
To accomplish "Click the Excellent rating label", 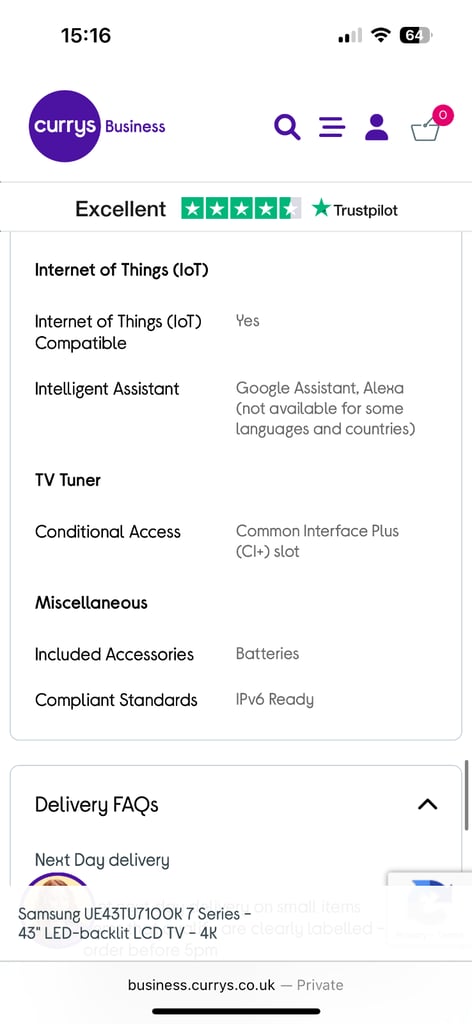I will 121,209.
